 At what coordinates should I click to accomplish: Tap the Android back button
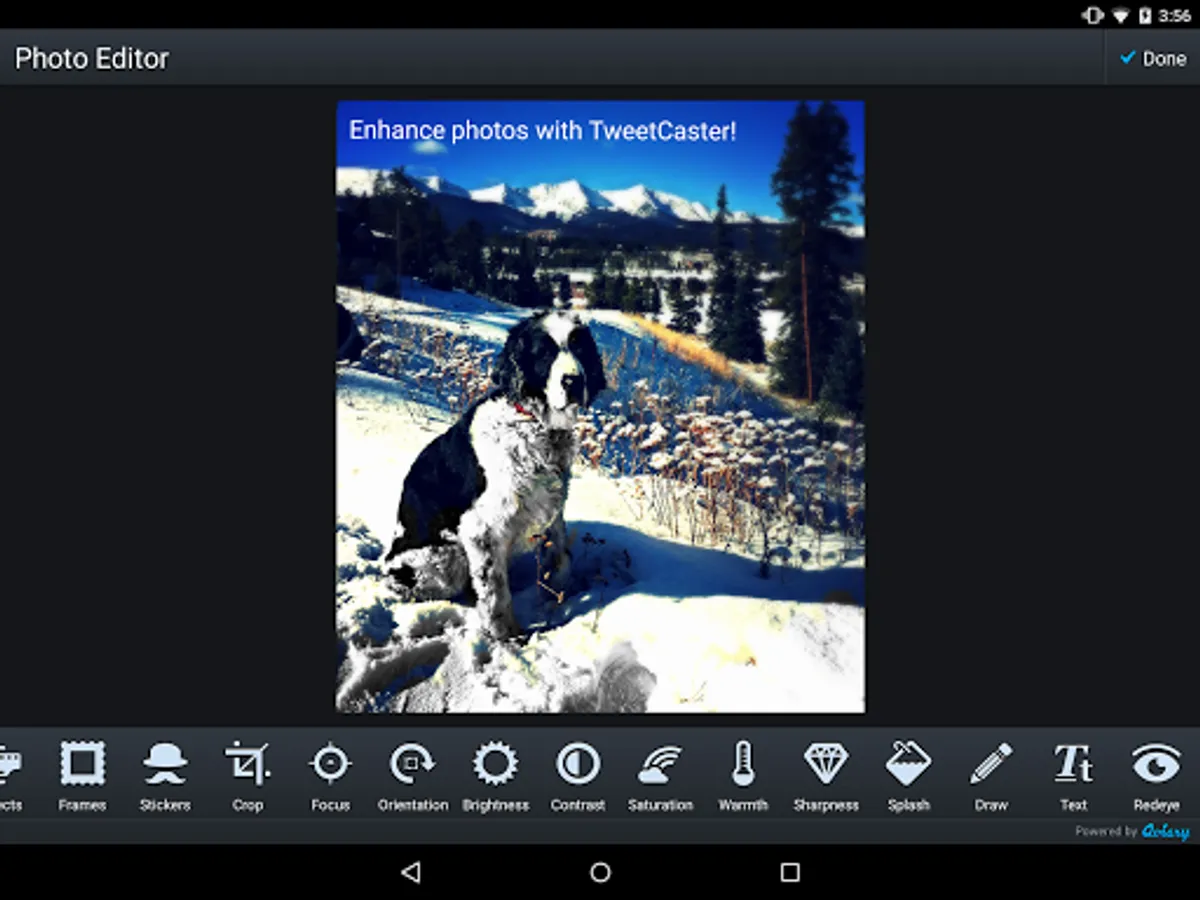click(x=410, y=872)
